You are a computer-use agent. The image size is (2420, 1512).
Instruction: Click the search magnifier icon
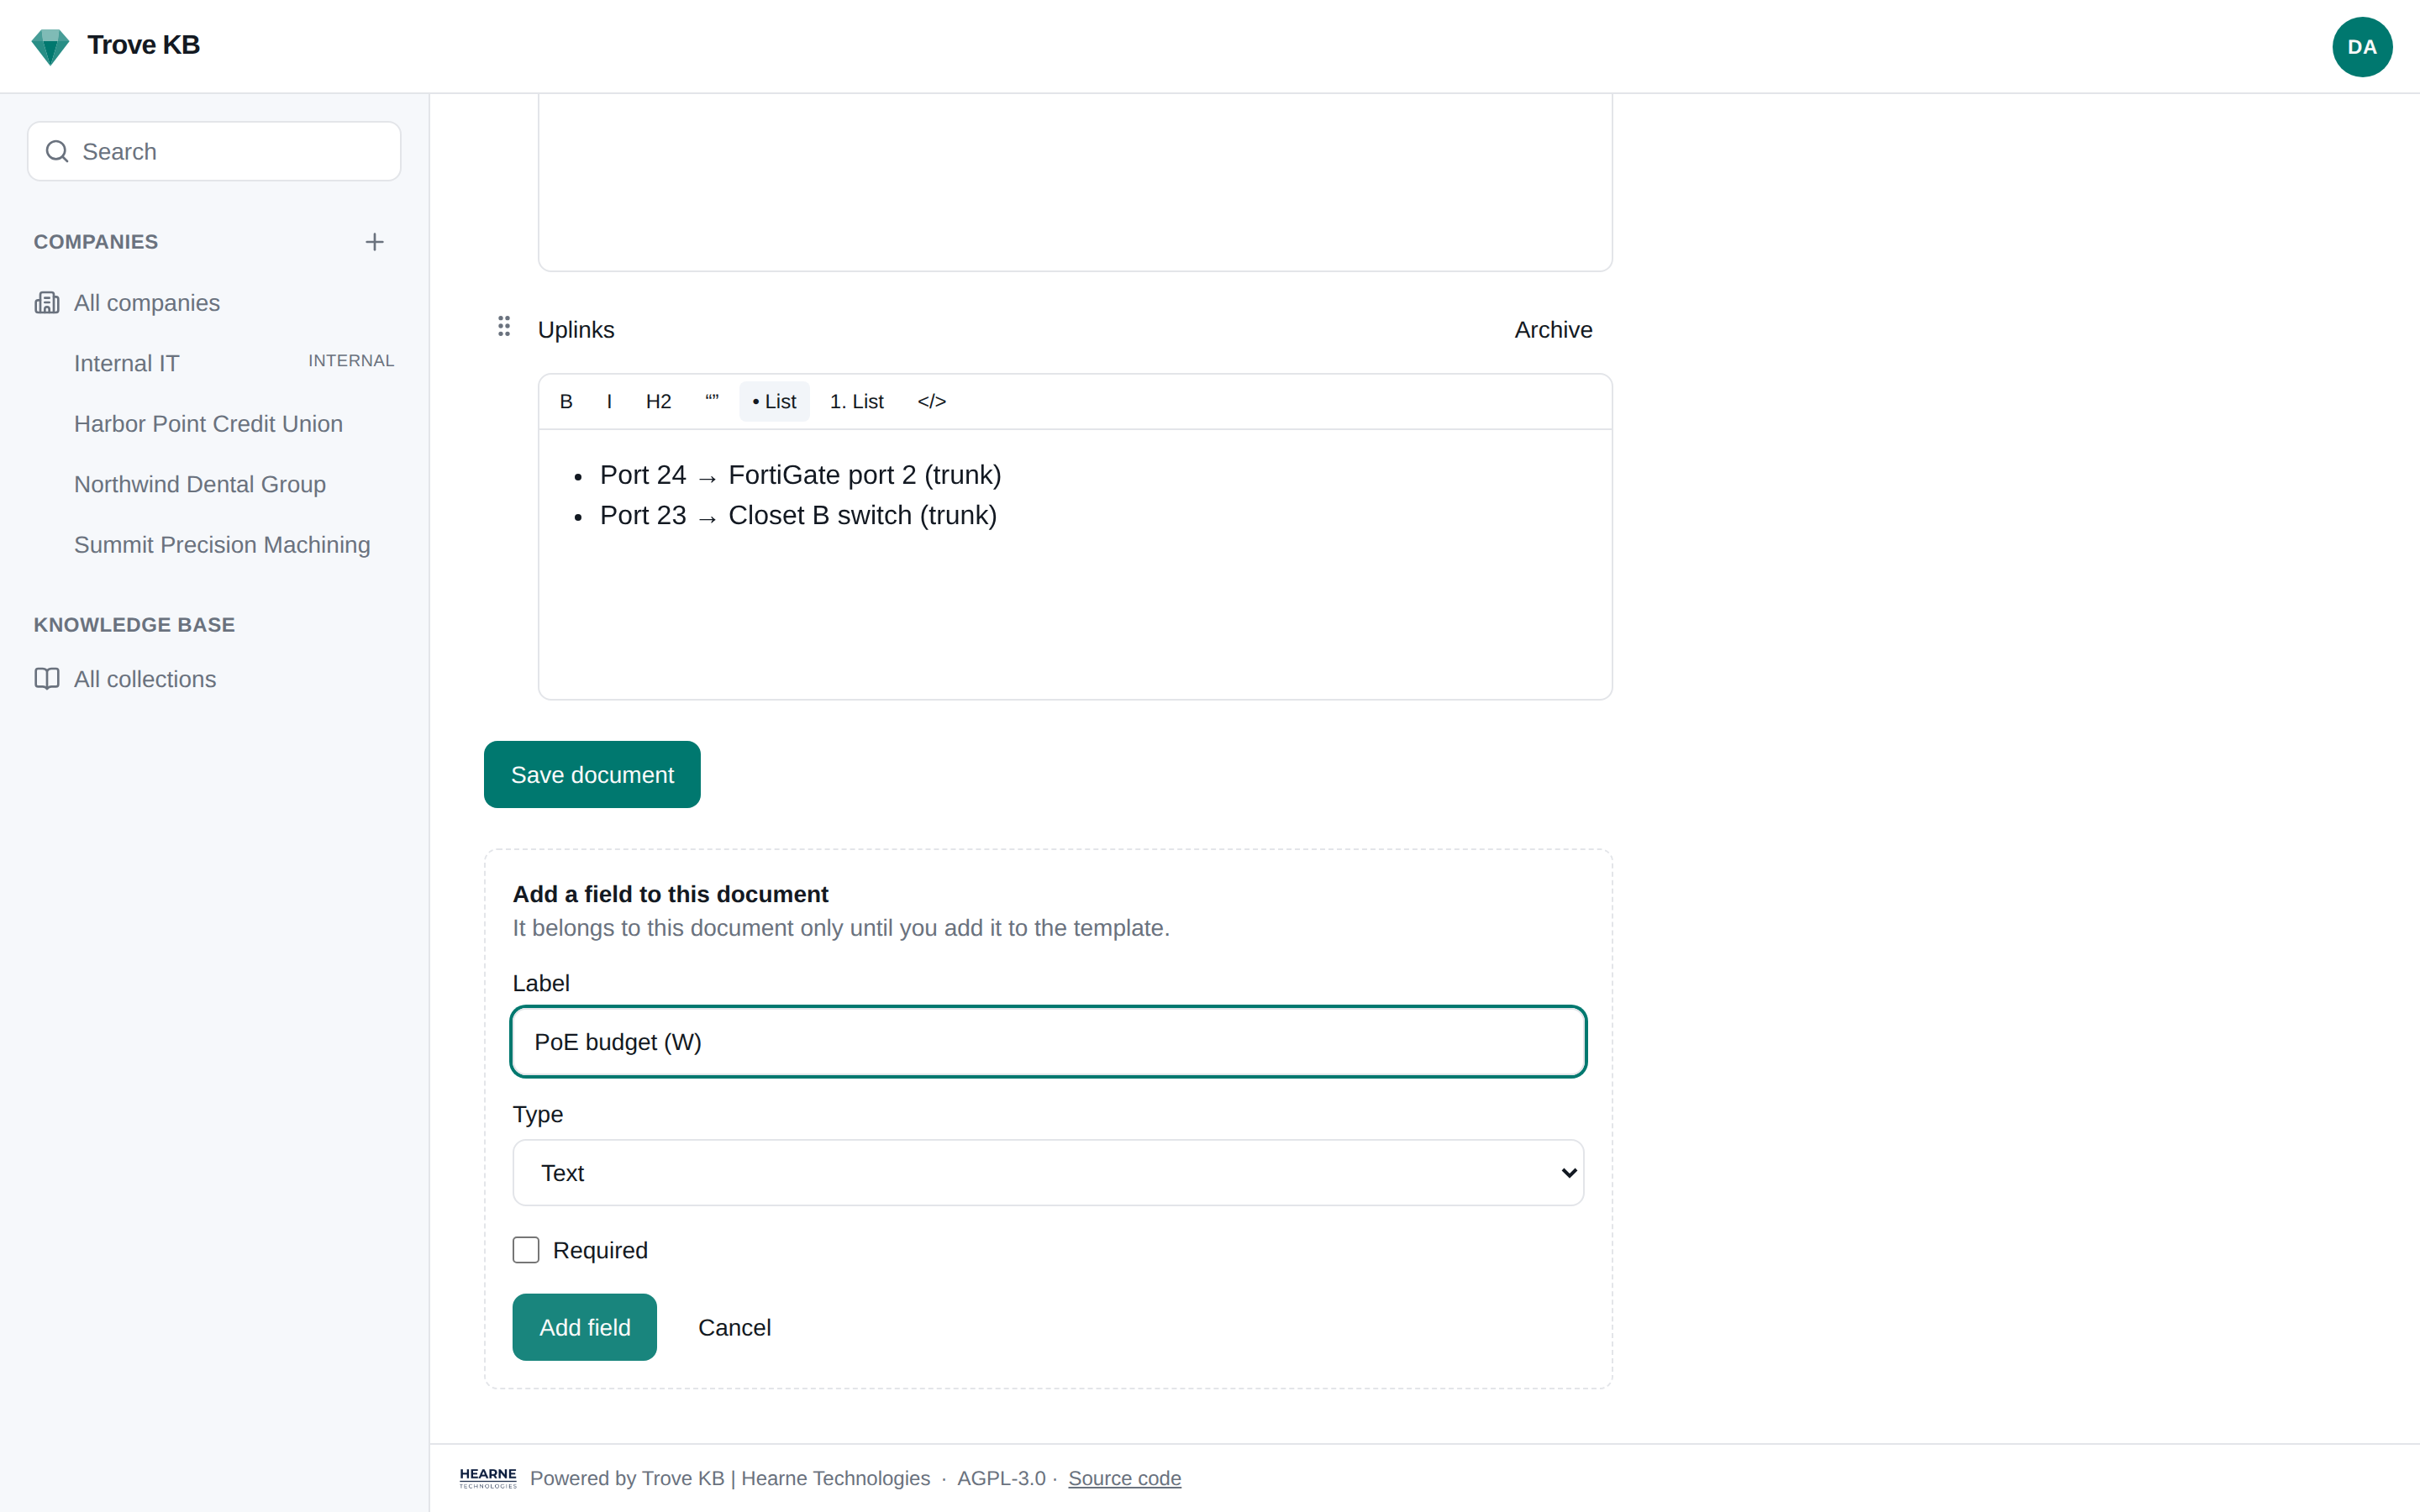[57, 151]
